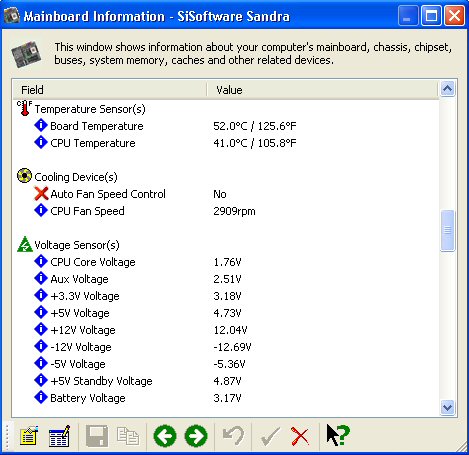Click the grayed-out Copy icon
The width and height of the screenshot is (469, 455).
(128, 436)
